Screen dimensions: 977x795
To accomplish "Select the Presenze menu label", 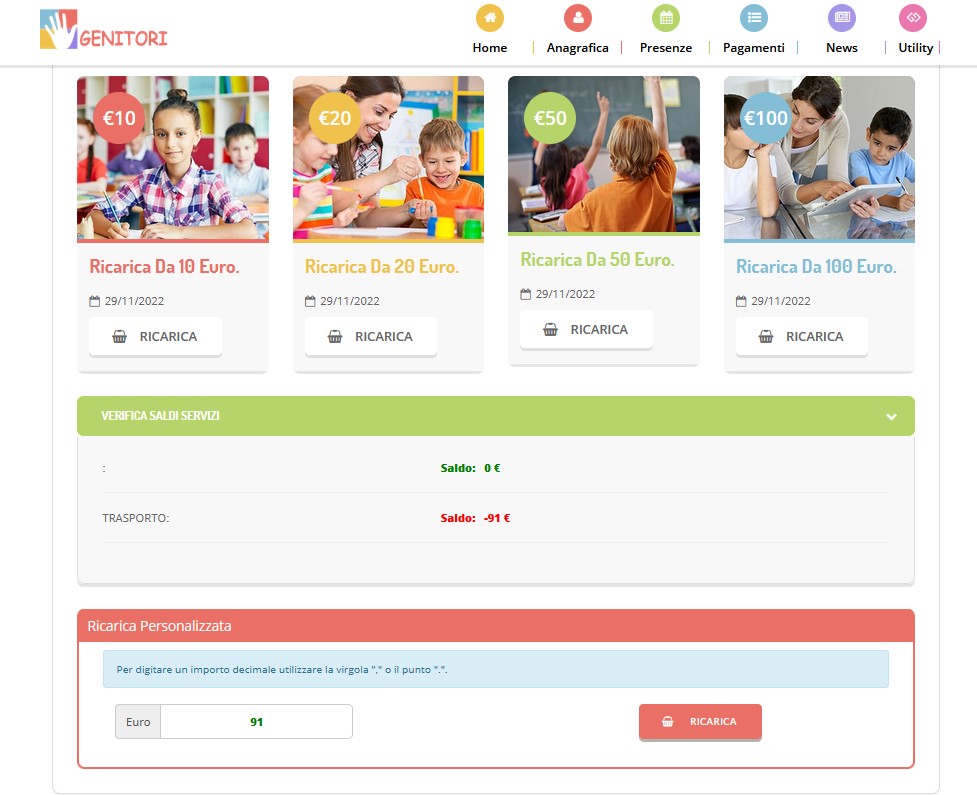I will 666,48.
